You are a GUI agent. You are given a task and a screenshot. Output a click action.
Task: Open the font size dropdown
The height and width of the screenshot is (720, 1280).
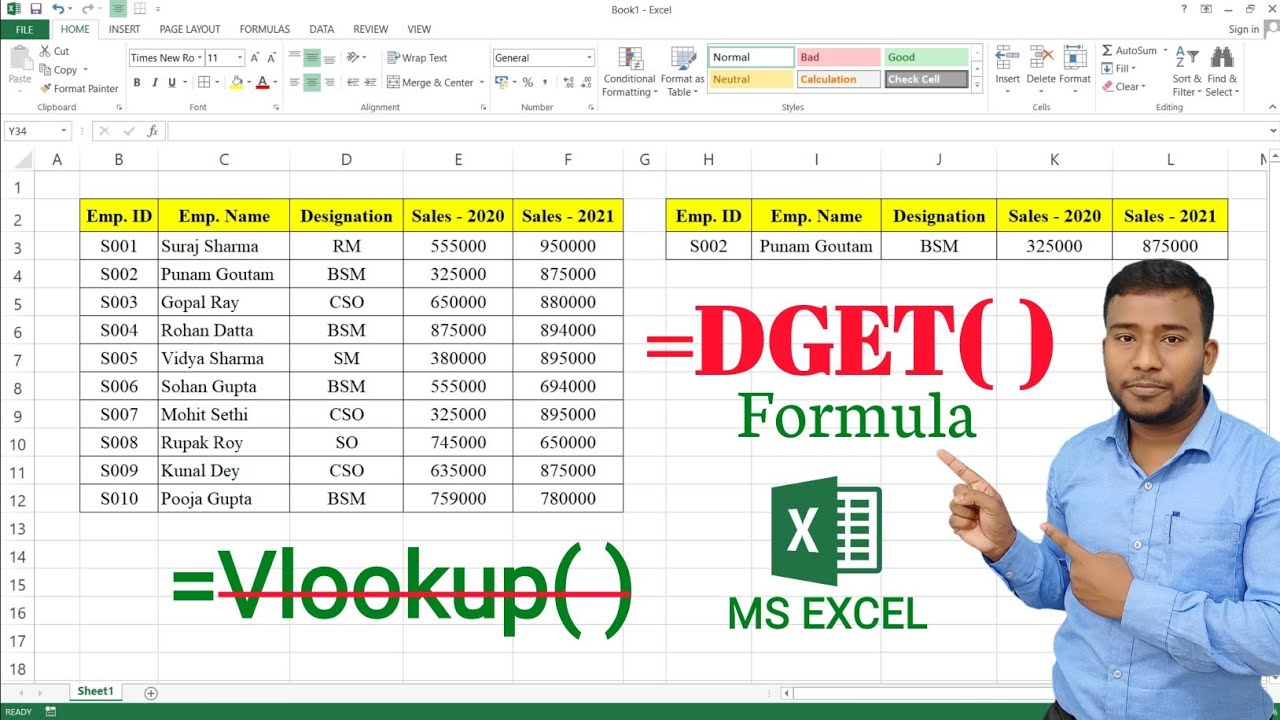click(240, 58)
